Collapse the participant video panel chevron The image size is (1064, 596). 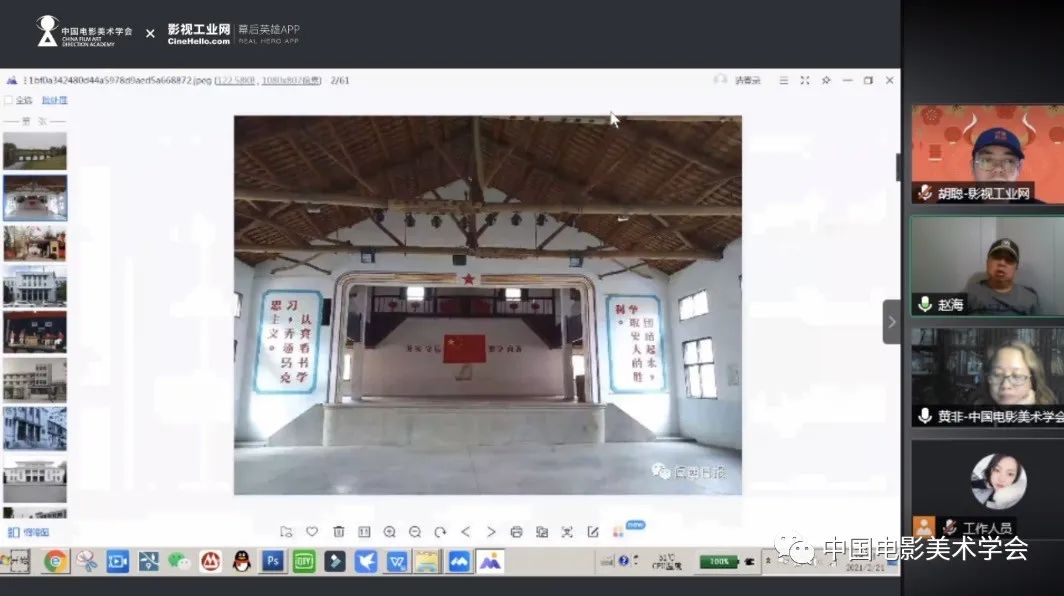point(891,322)
